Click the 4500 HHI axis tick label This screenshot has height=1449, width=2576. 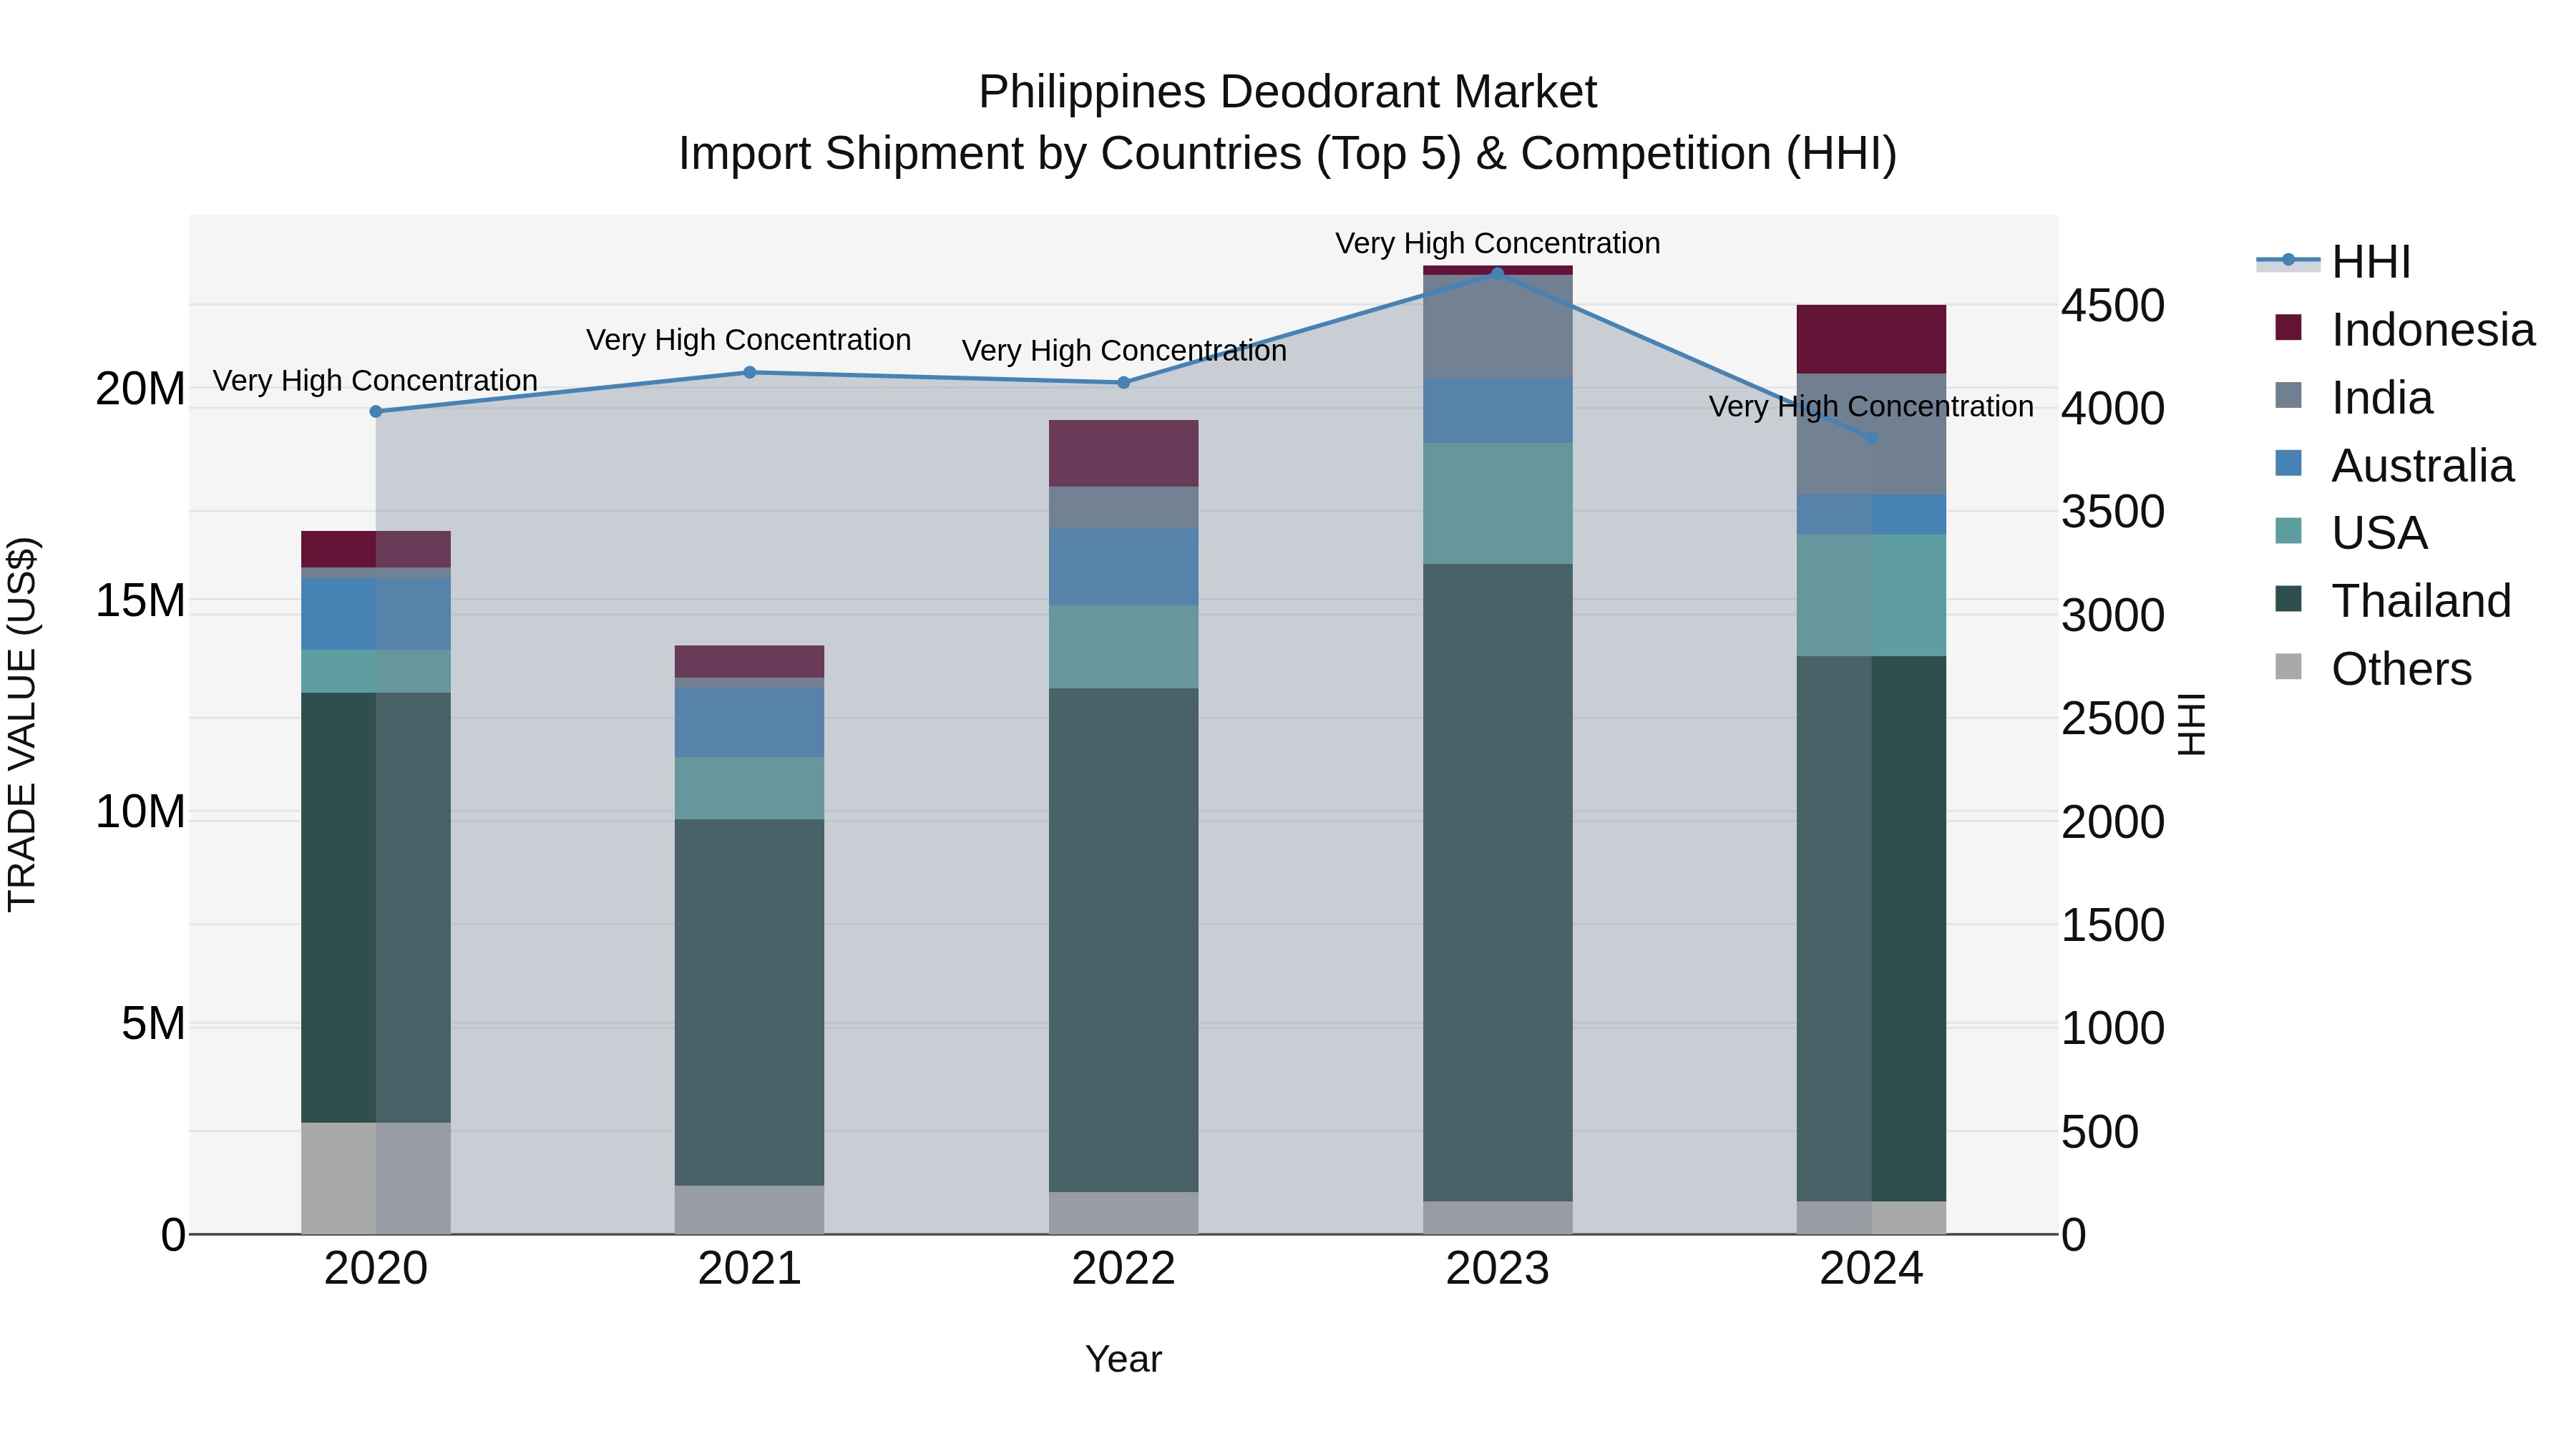(x=2114, y=306)
